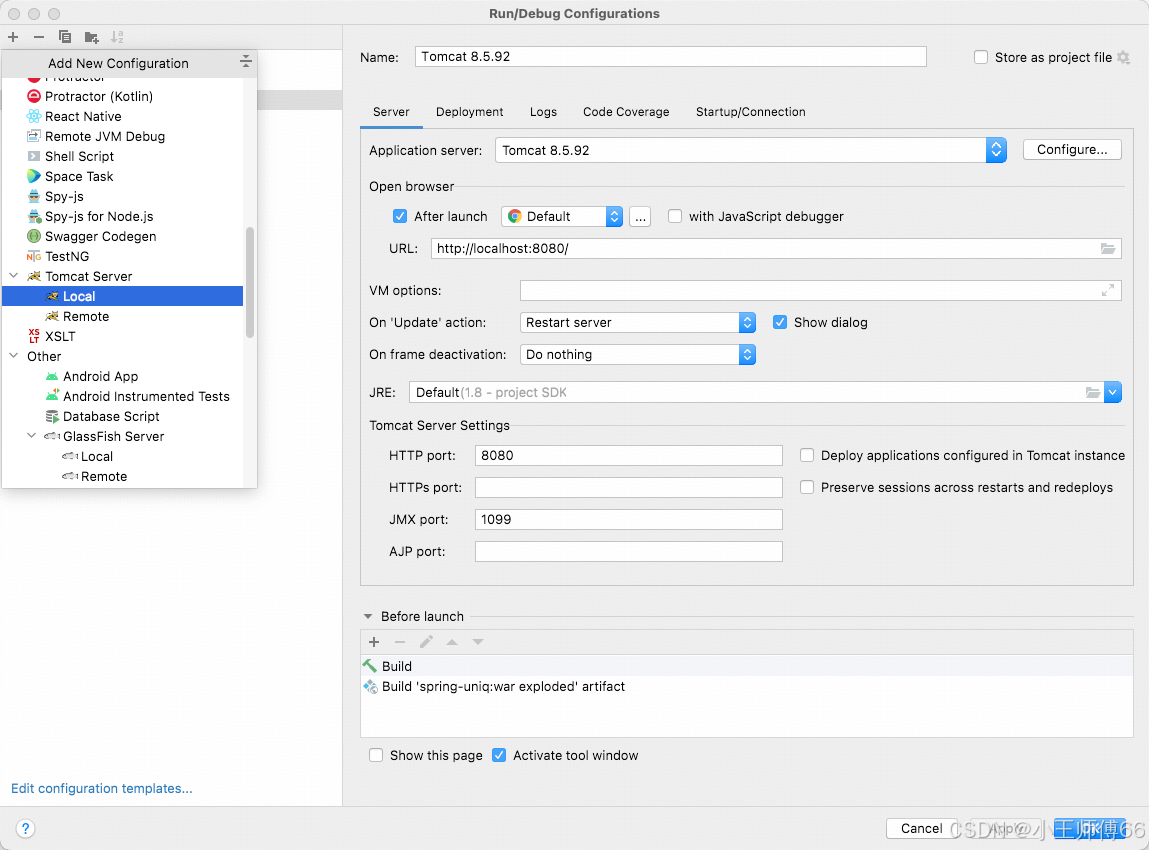Collapse the Other tree node

14,356
